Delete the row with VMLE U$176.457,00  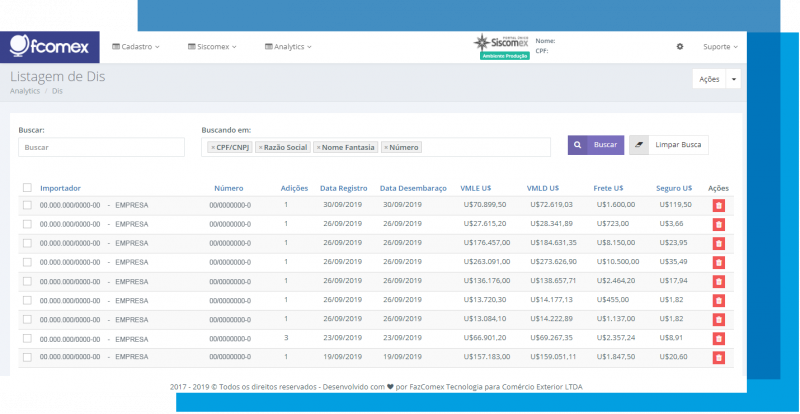click(x=718, y=243)
